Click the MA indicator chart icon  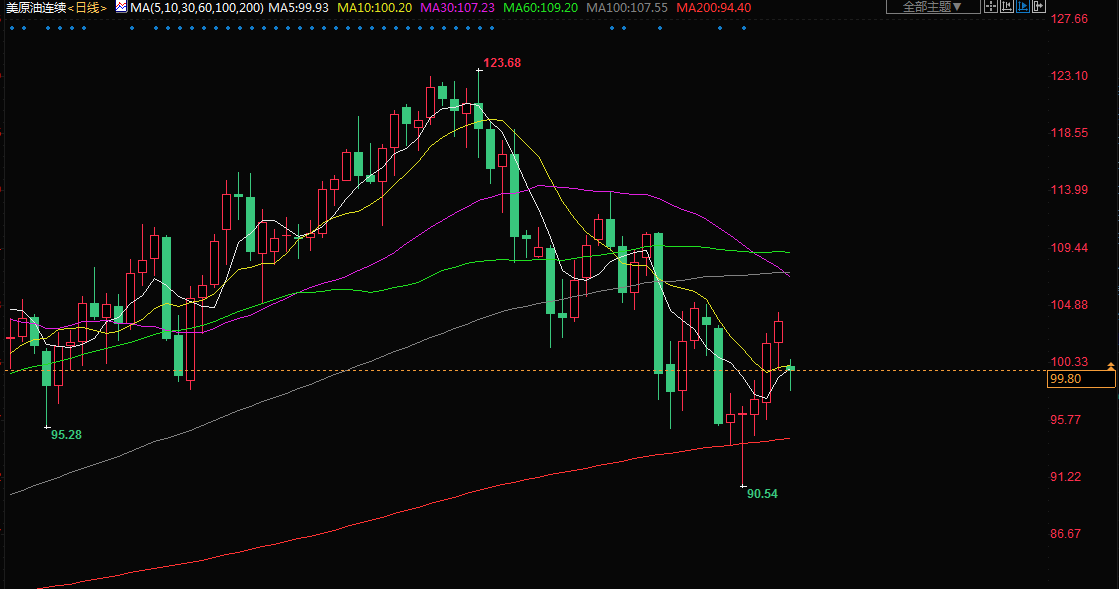121,7
